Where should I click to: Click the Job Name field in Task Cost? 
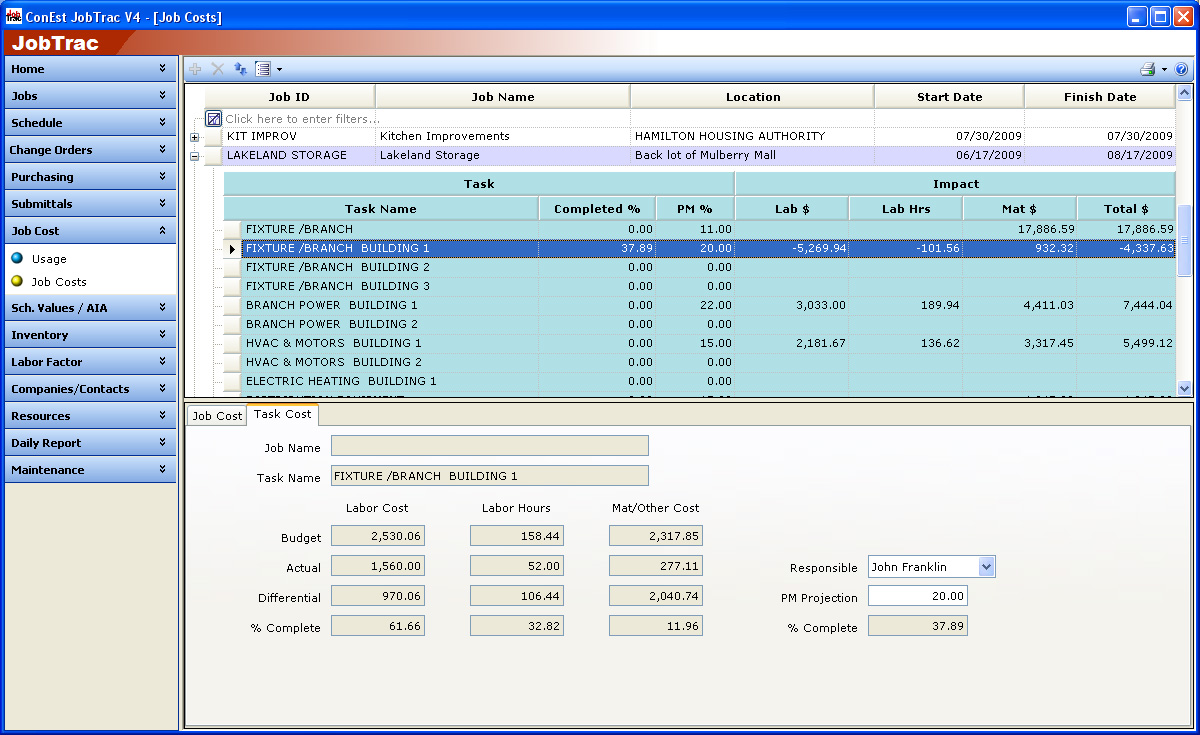tap(490, 446)
